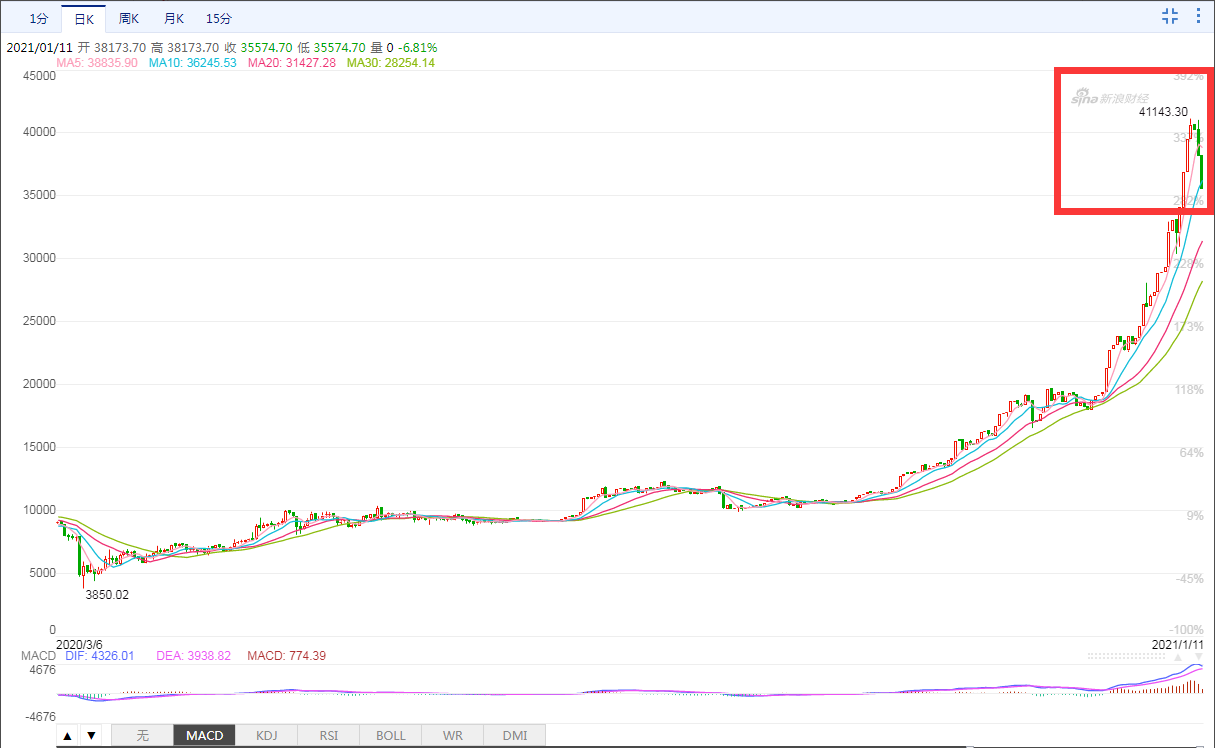Switch indicator to RSI
The width and height of the screenshot is (1215, 748).
point(329,735)
